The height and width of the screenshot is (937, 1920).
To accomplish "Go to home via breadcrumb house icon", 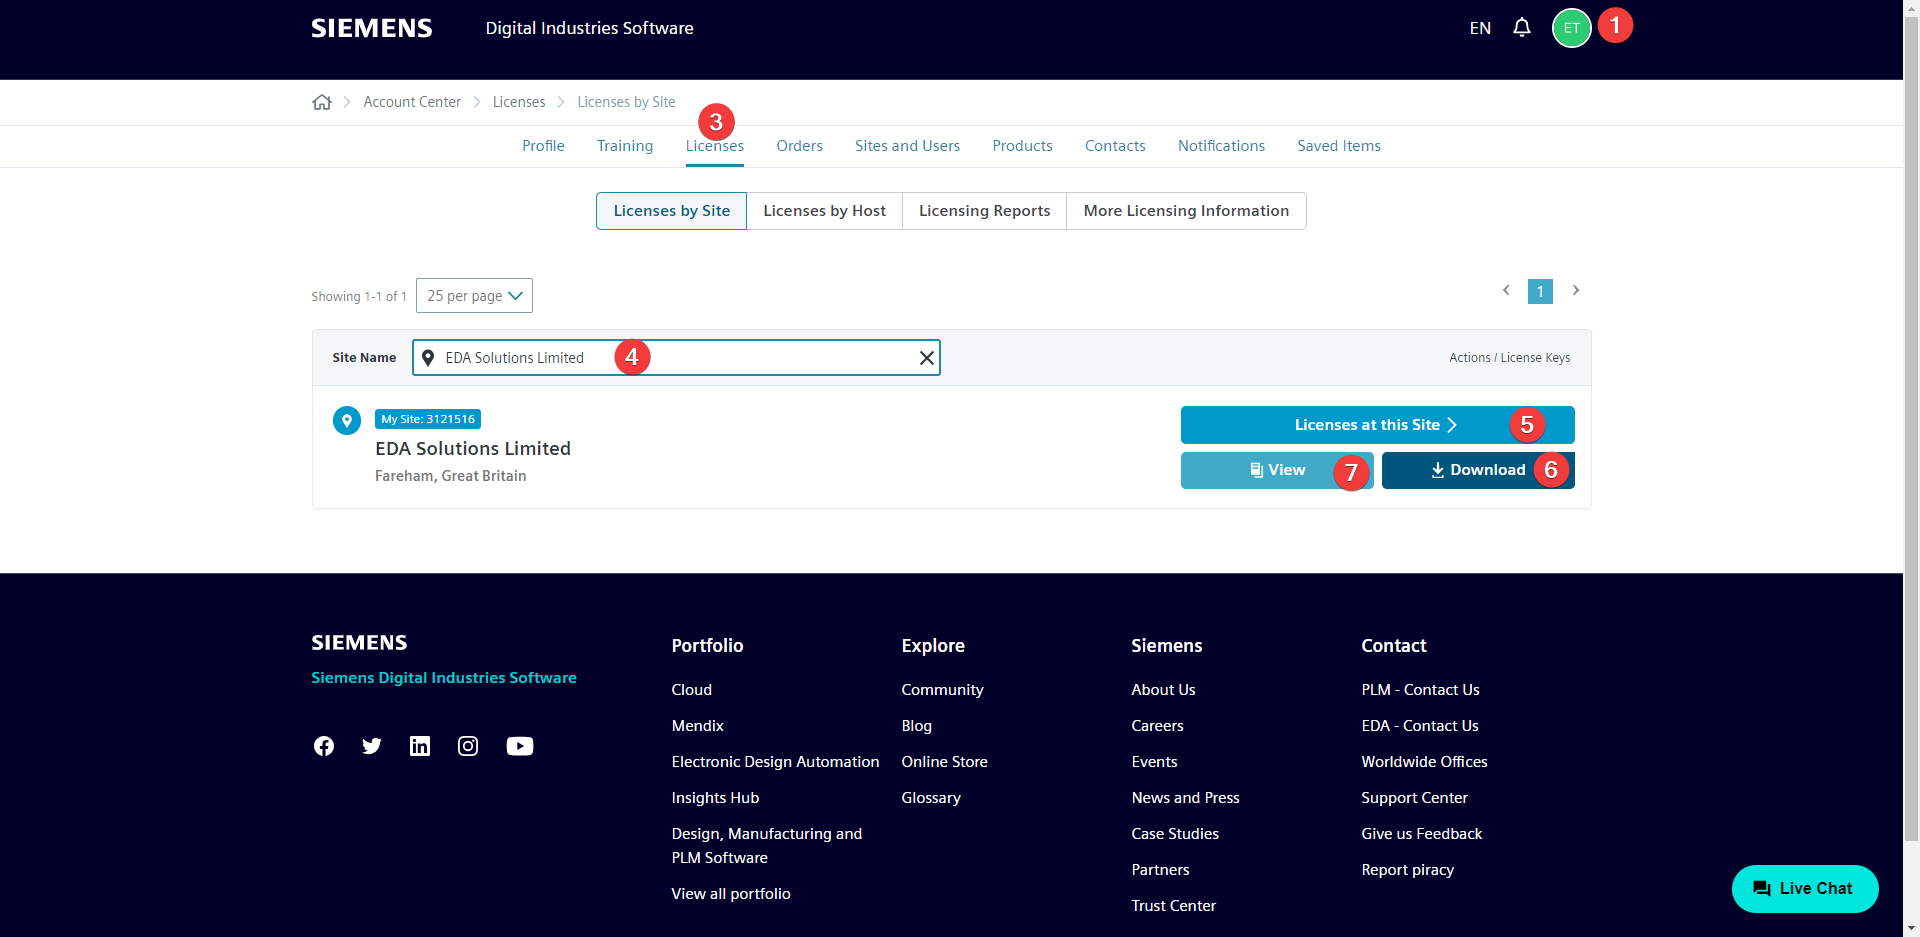I will click(x=322, y=102).
